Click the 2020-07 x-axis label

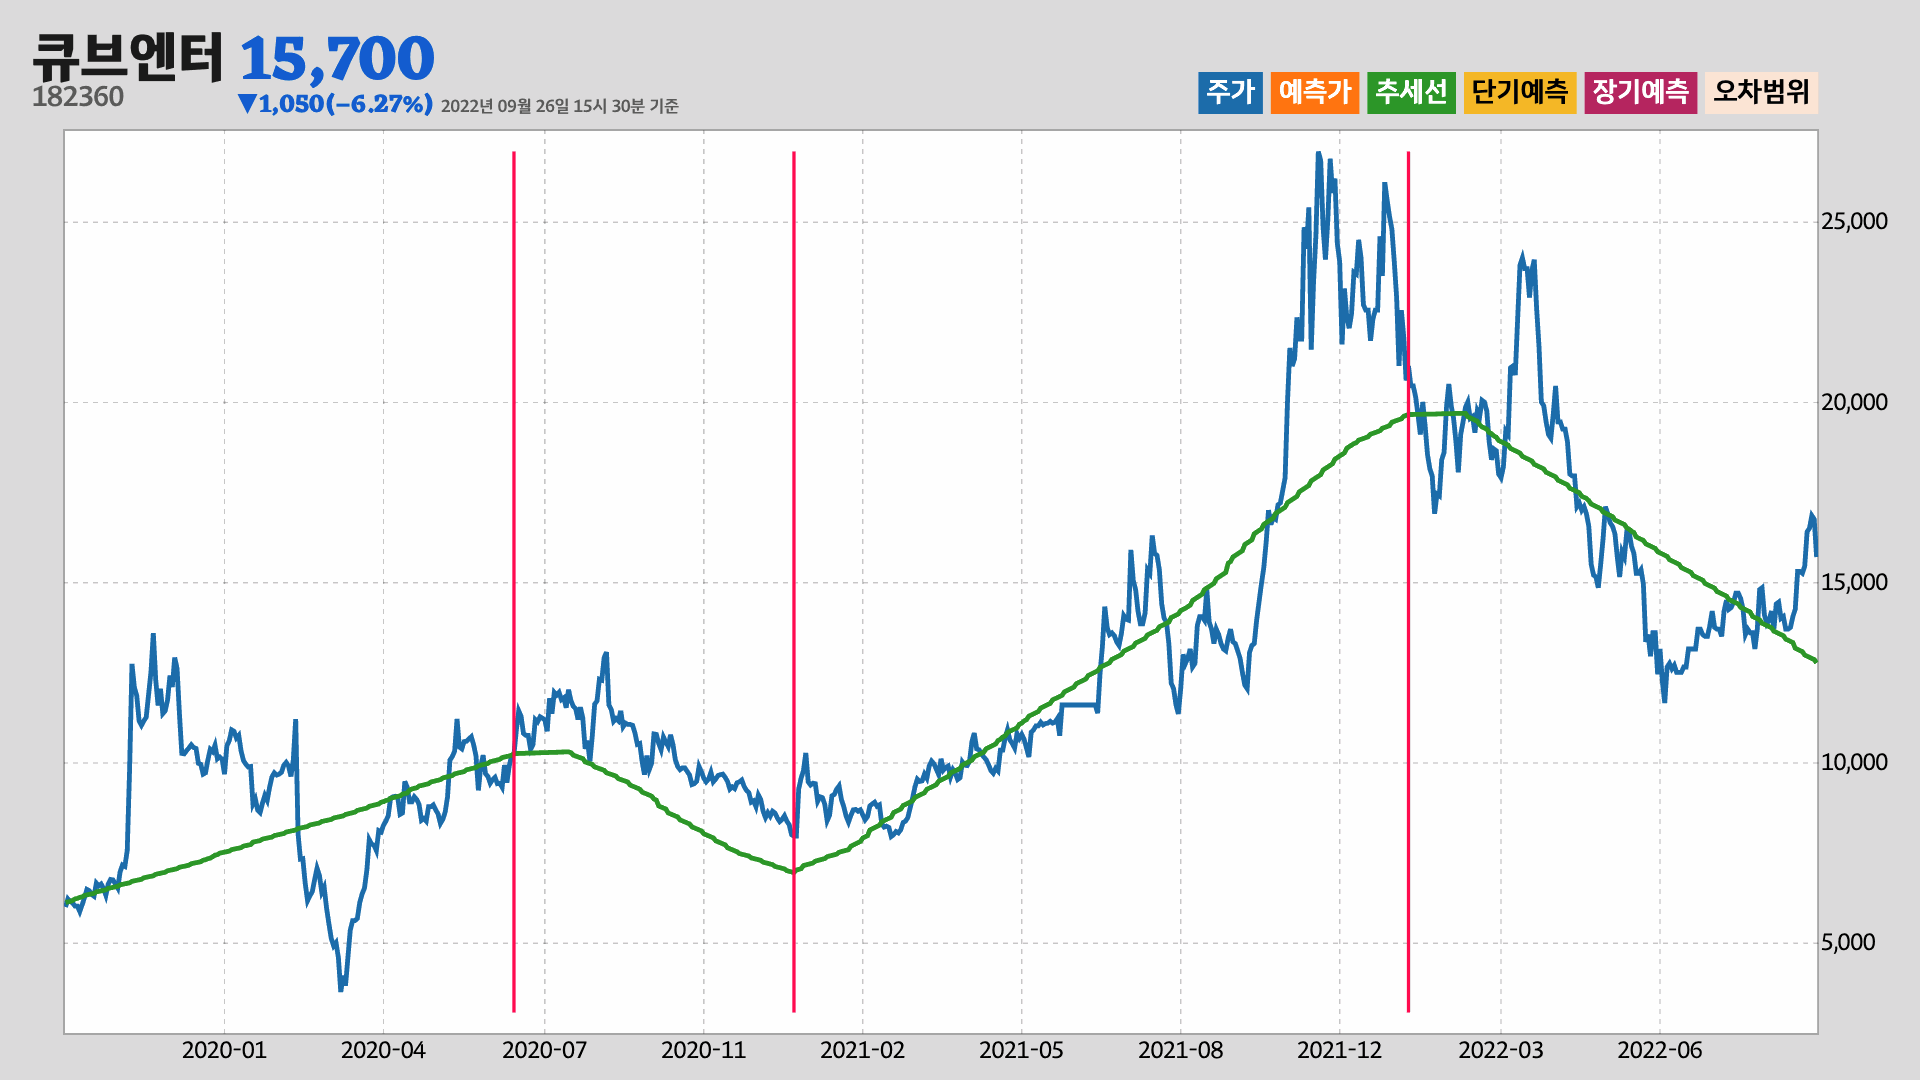click(544, 1050)
